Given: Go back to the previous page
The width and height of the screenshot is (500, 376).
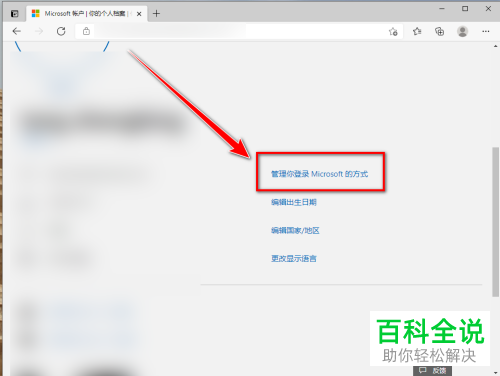Looking at the screenshot, I should pos(17,31).
